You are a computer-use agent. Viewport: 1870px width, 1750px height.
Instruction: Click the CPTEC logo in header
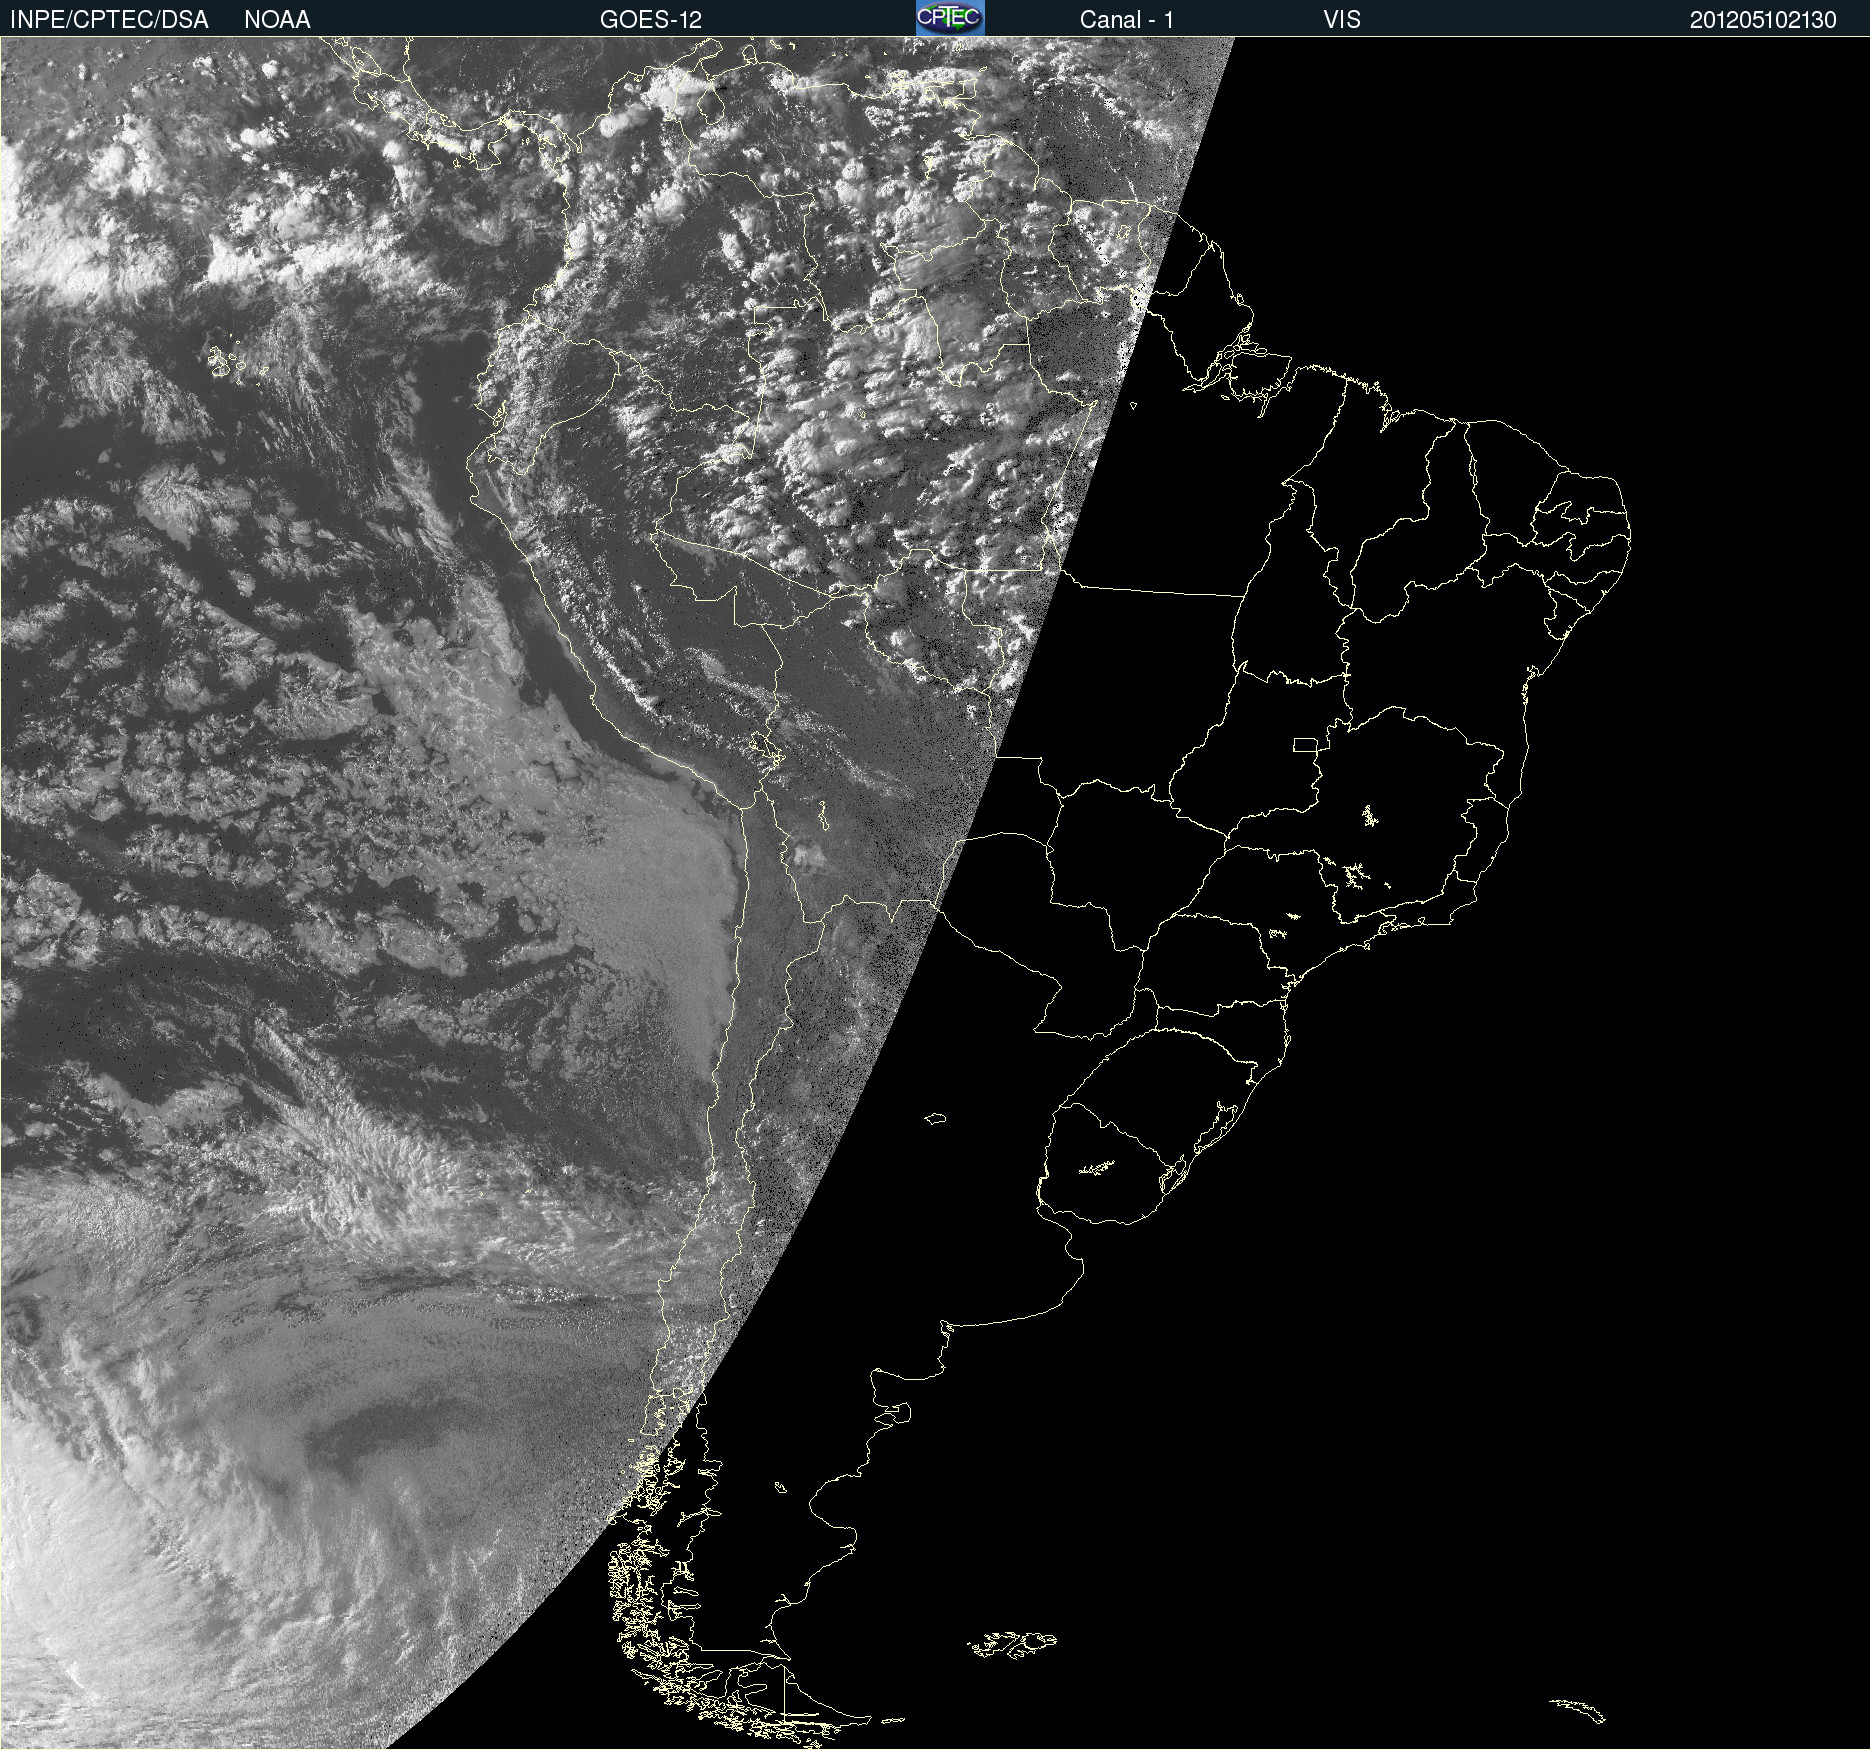point(950,18)
